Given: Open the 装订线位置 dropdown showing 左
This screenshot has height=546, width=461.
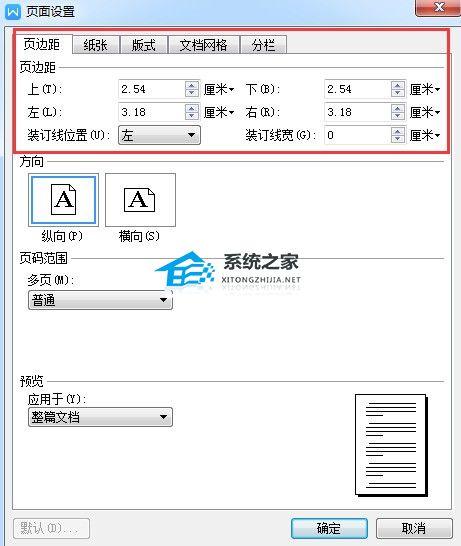Looking at the screenshot, I should tap(159, 135).
